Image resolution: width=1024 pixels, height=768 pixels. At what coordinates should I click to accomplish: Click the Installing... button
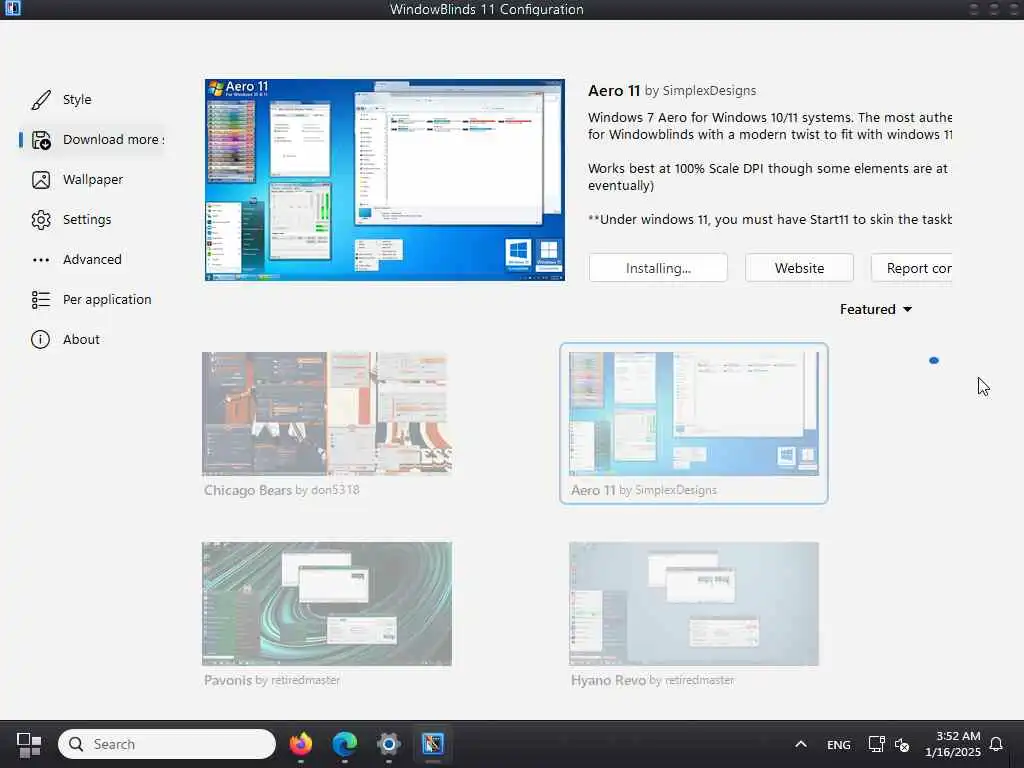pos(658,268)
